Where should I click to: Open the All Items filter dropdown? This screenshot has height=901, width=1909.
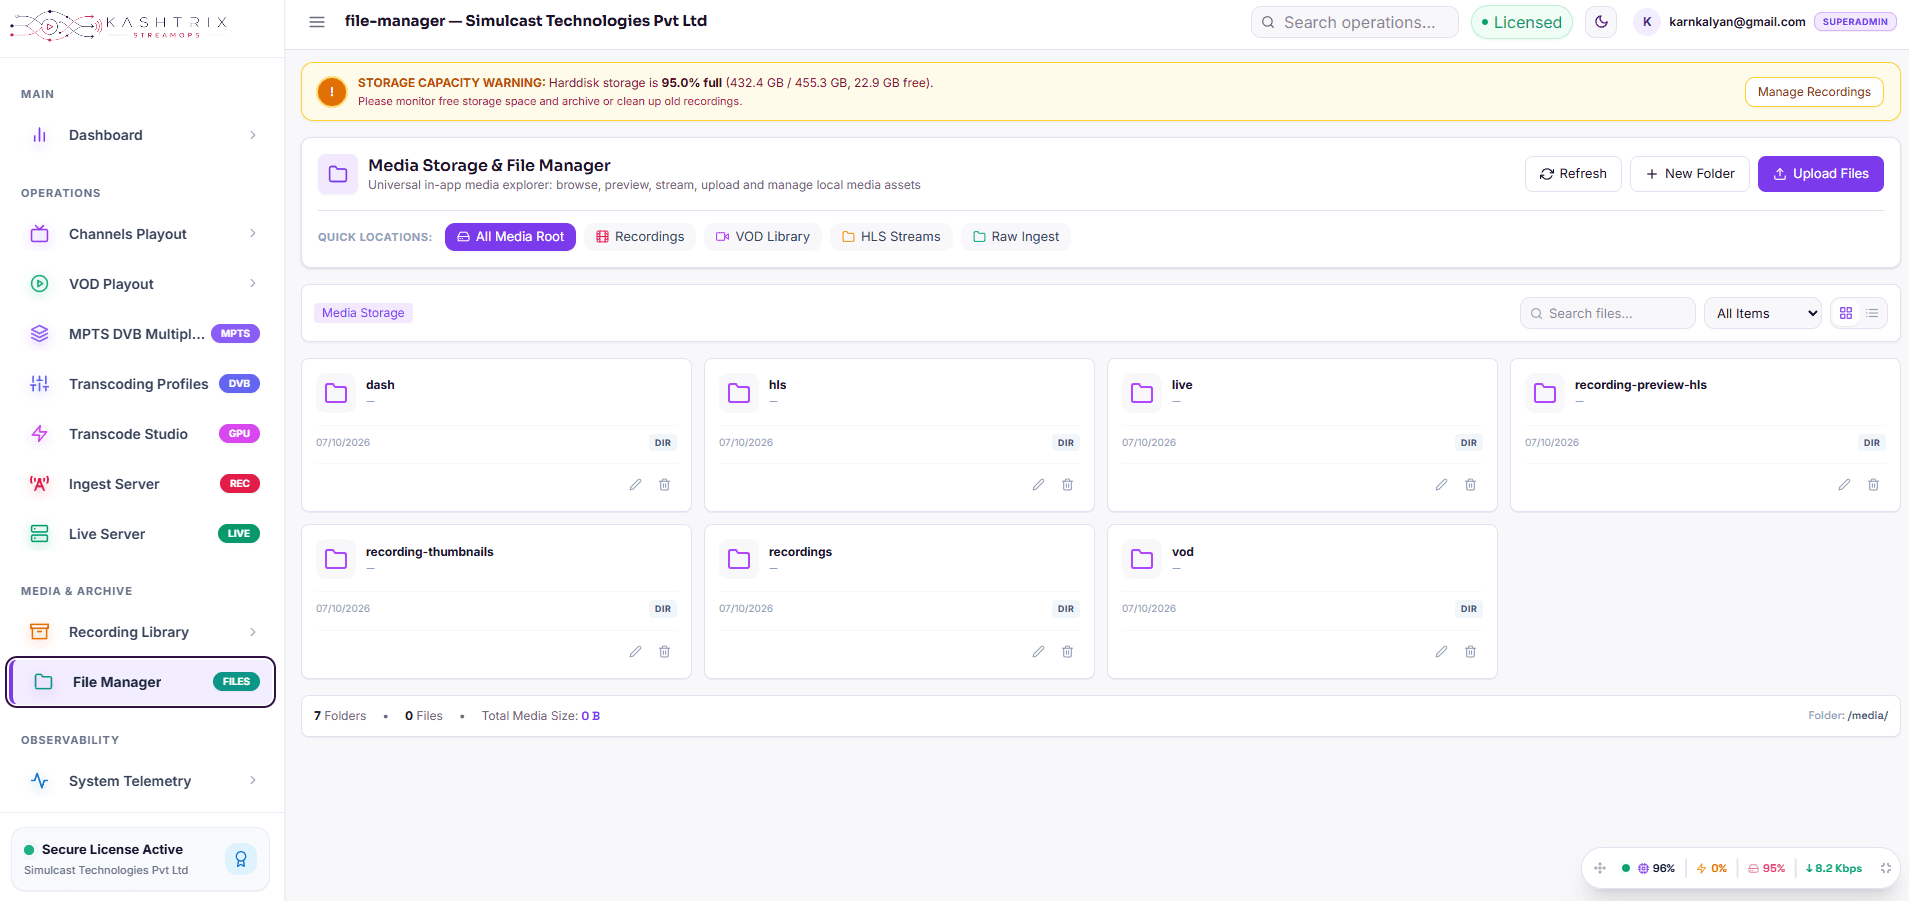[x=1763, y=313]
